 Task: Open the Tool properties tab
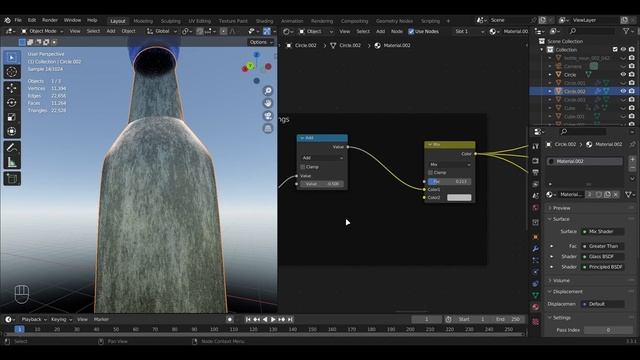(x=536, y=146)
